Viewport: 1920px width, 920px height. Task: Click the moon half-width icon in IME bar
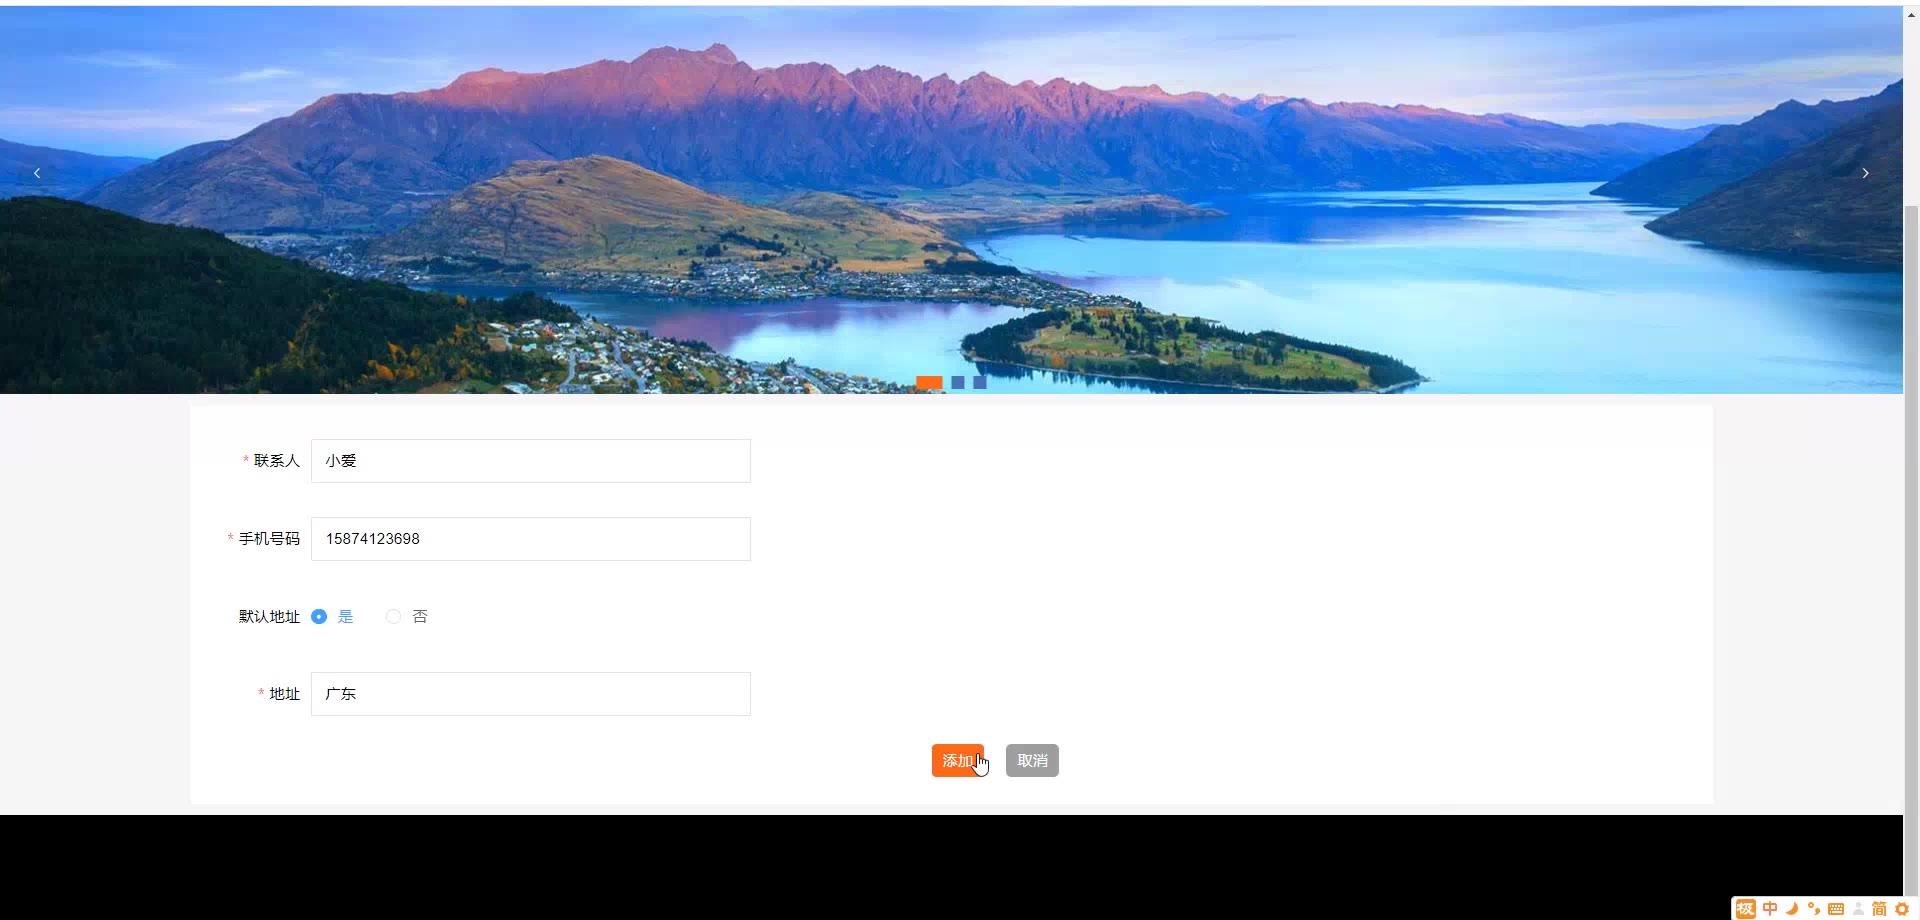coord(1792,908)
